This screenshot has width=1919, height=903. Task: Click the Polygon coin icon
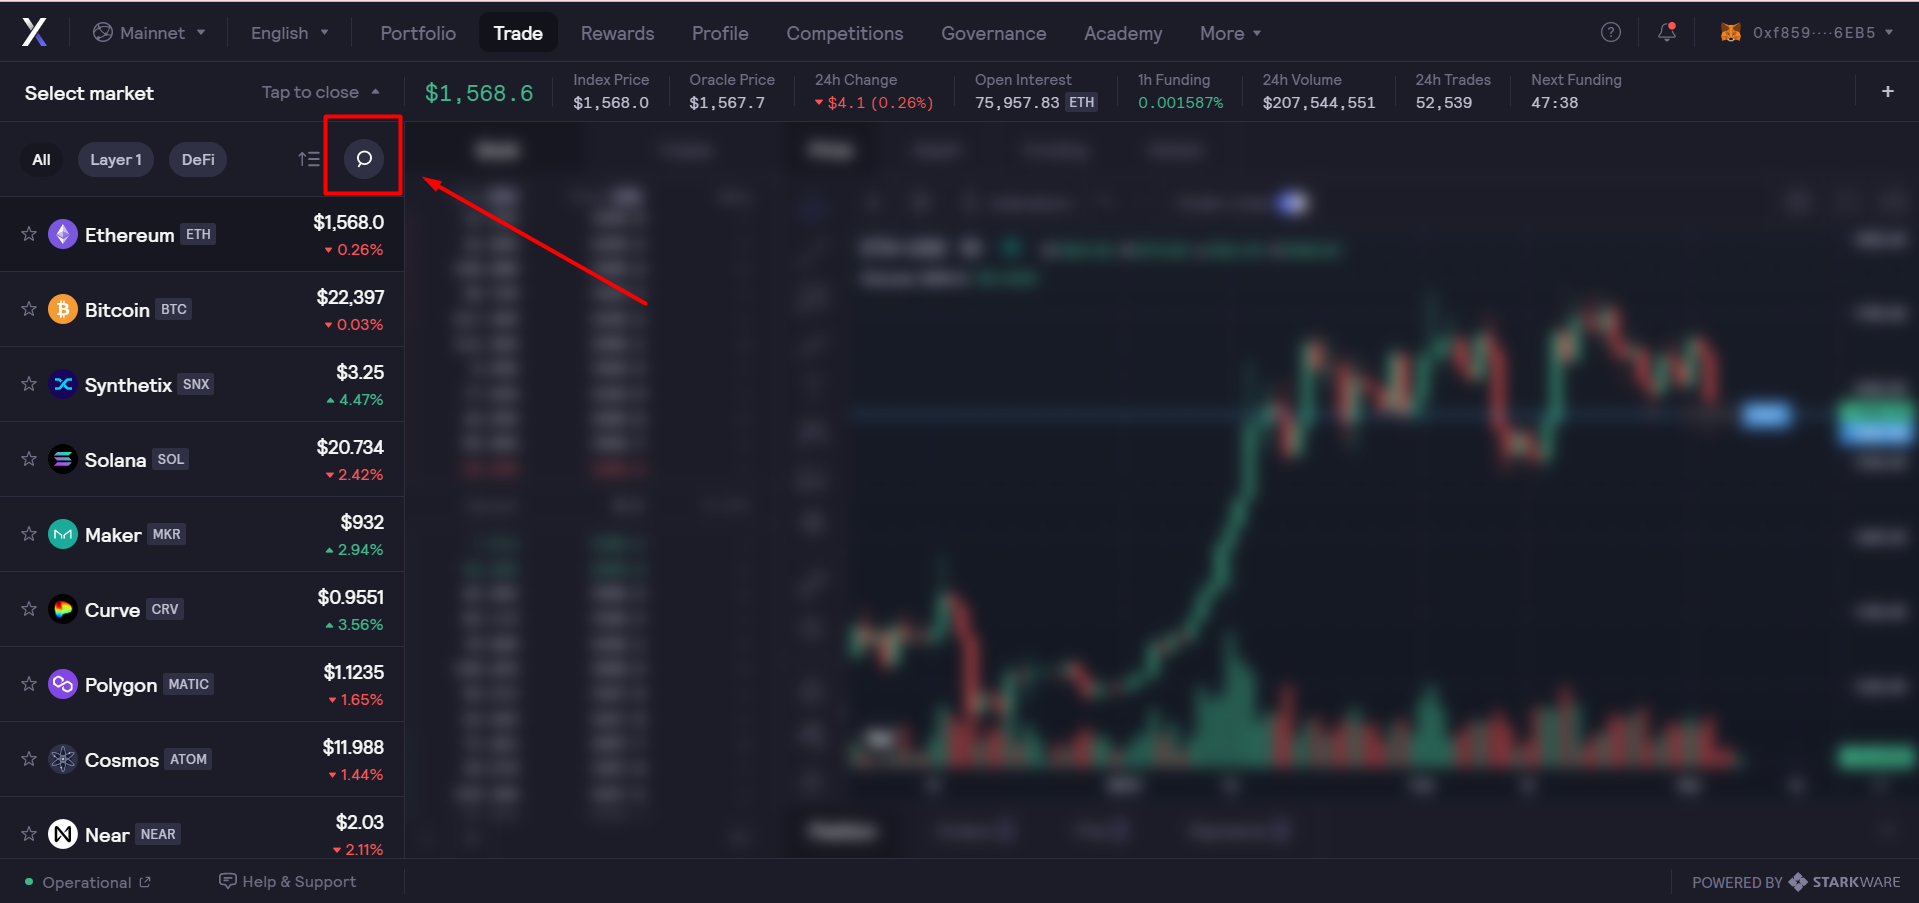[63, 684]
